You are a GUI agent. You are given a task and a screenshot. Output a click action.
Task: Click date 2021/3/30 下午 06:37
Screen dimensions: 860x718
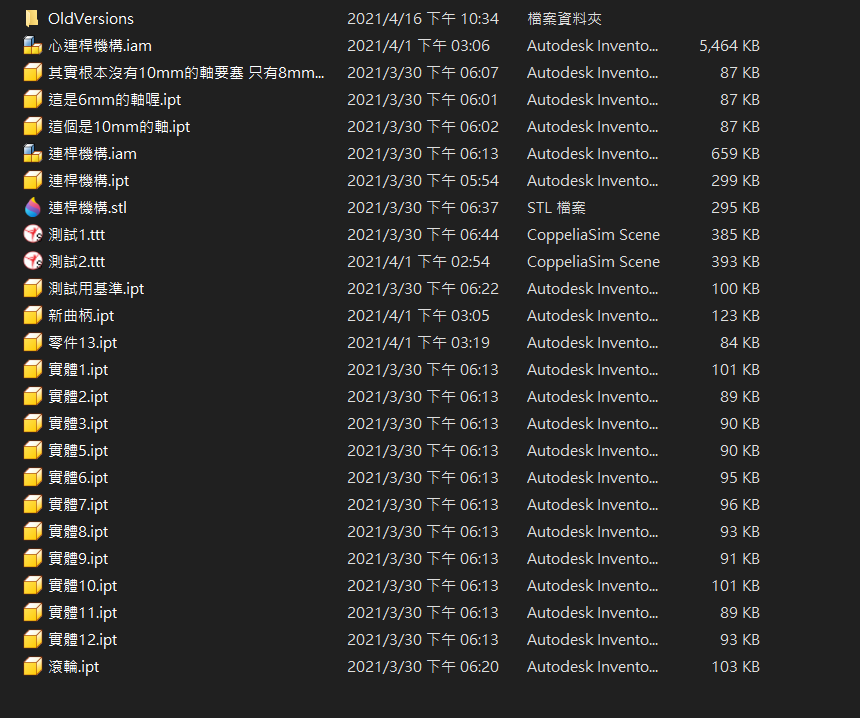423,207
